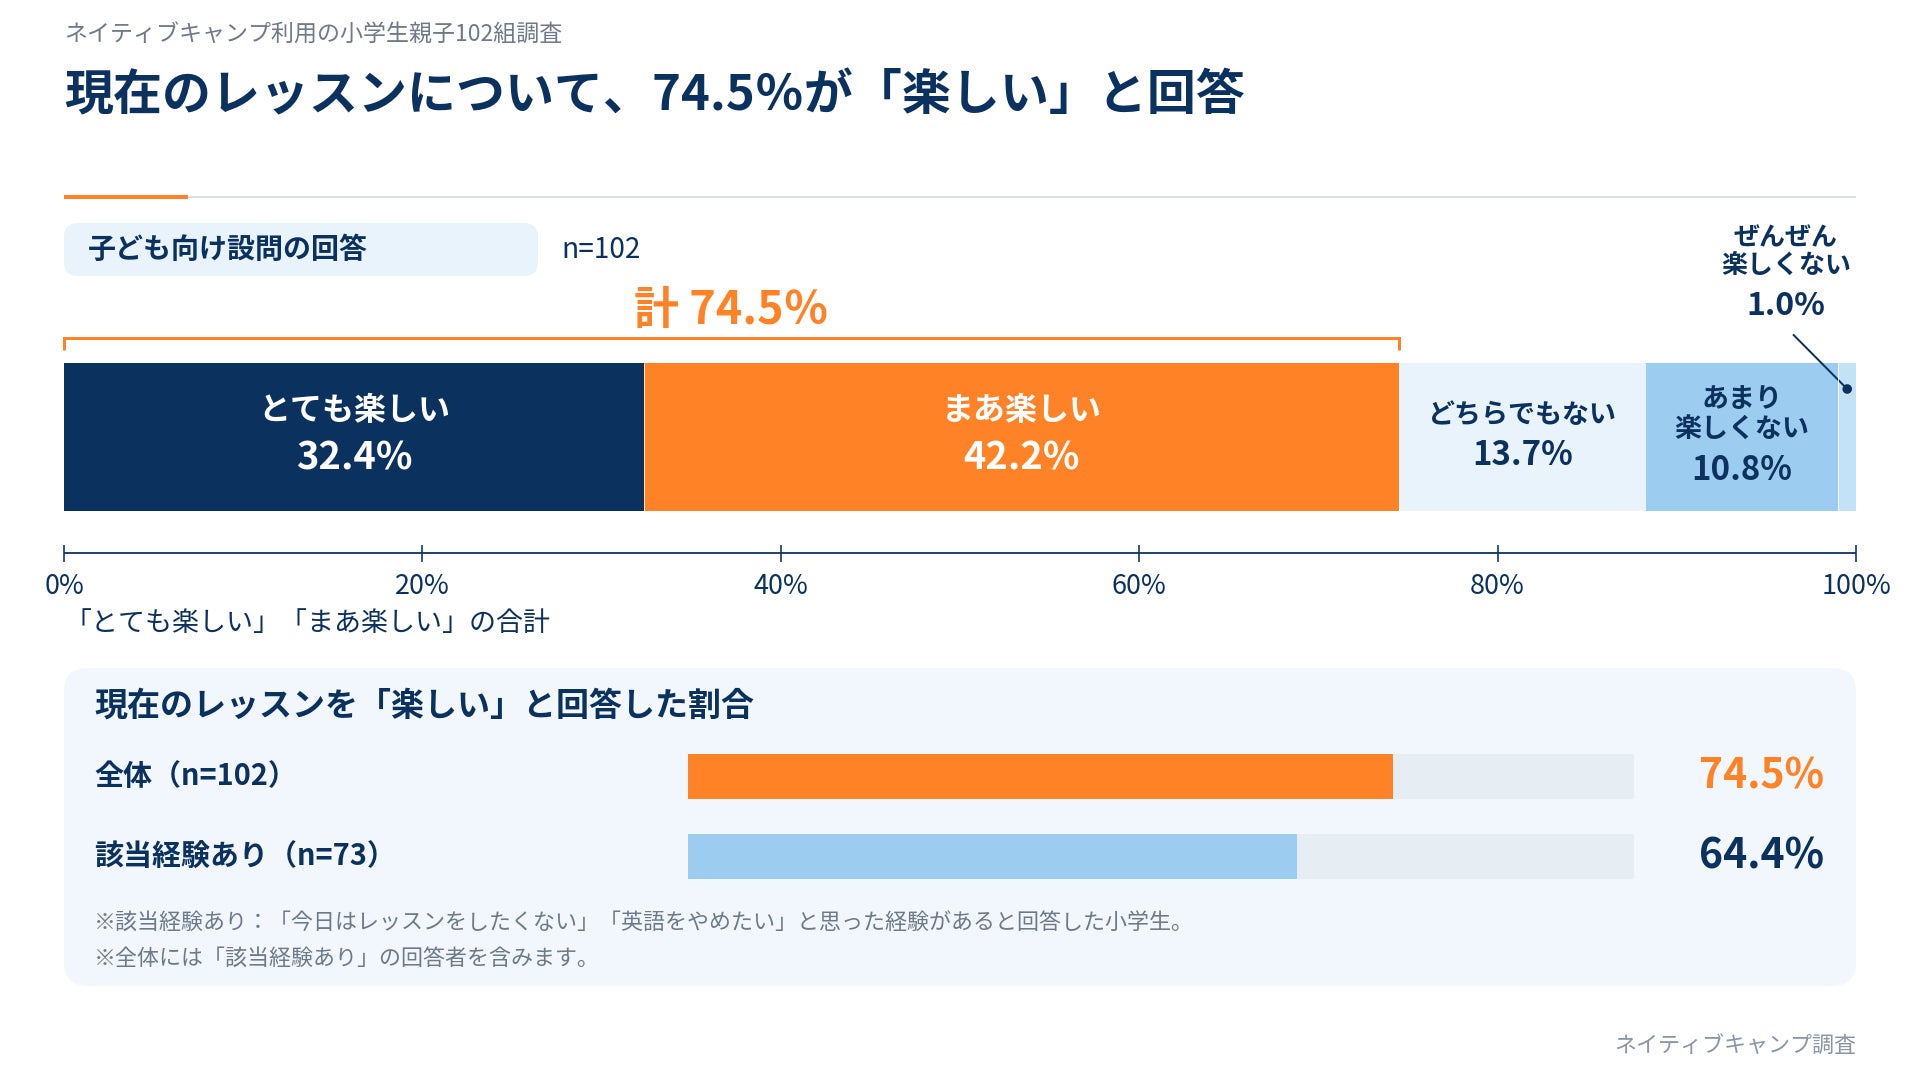Click the orange まあ楽しい 42.2% bar segment

pos(1022,437)
